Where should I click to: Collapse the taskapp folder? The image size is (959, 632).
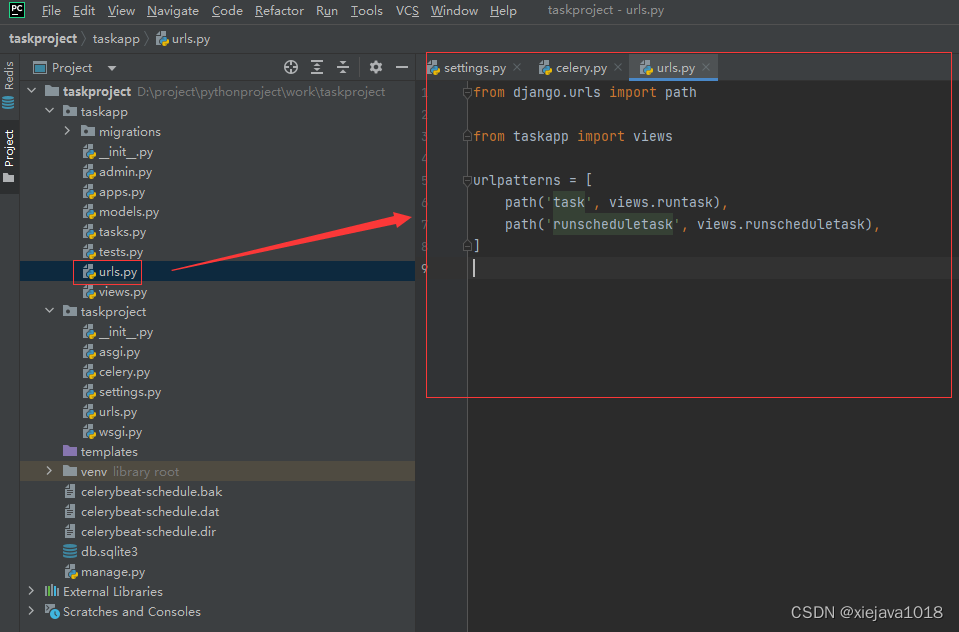(50, 111)
